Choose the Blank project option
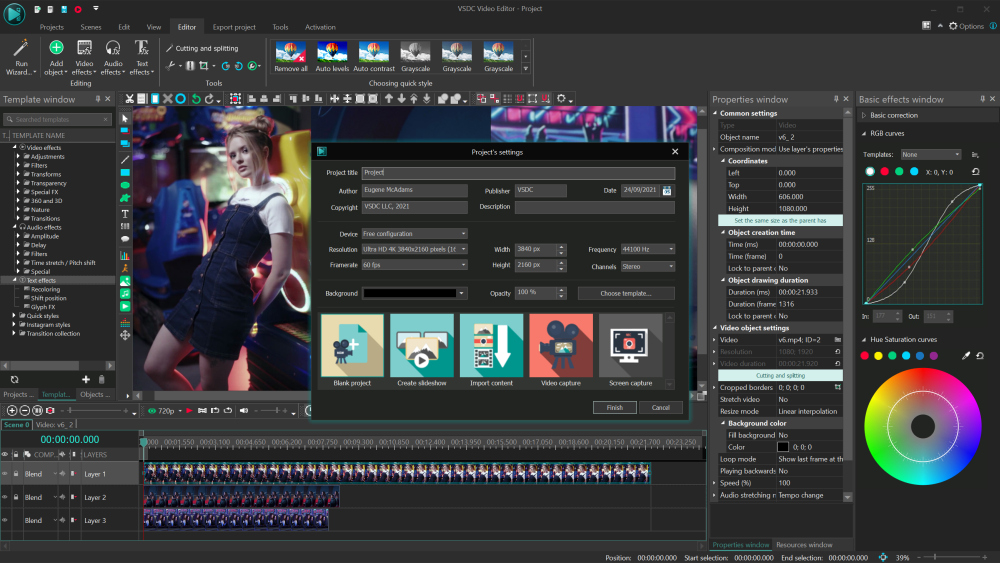This screenshot has height=563, width=1000. click(x=352, y=350)
